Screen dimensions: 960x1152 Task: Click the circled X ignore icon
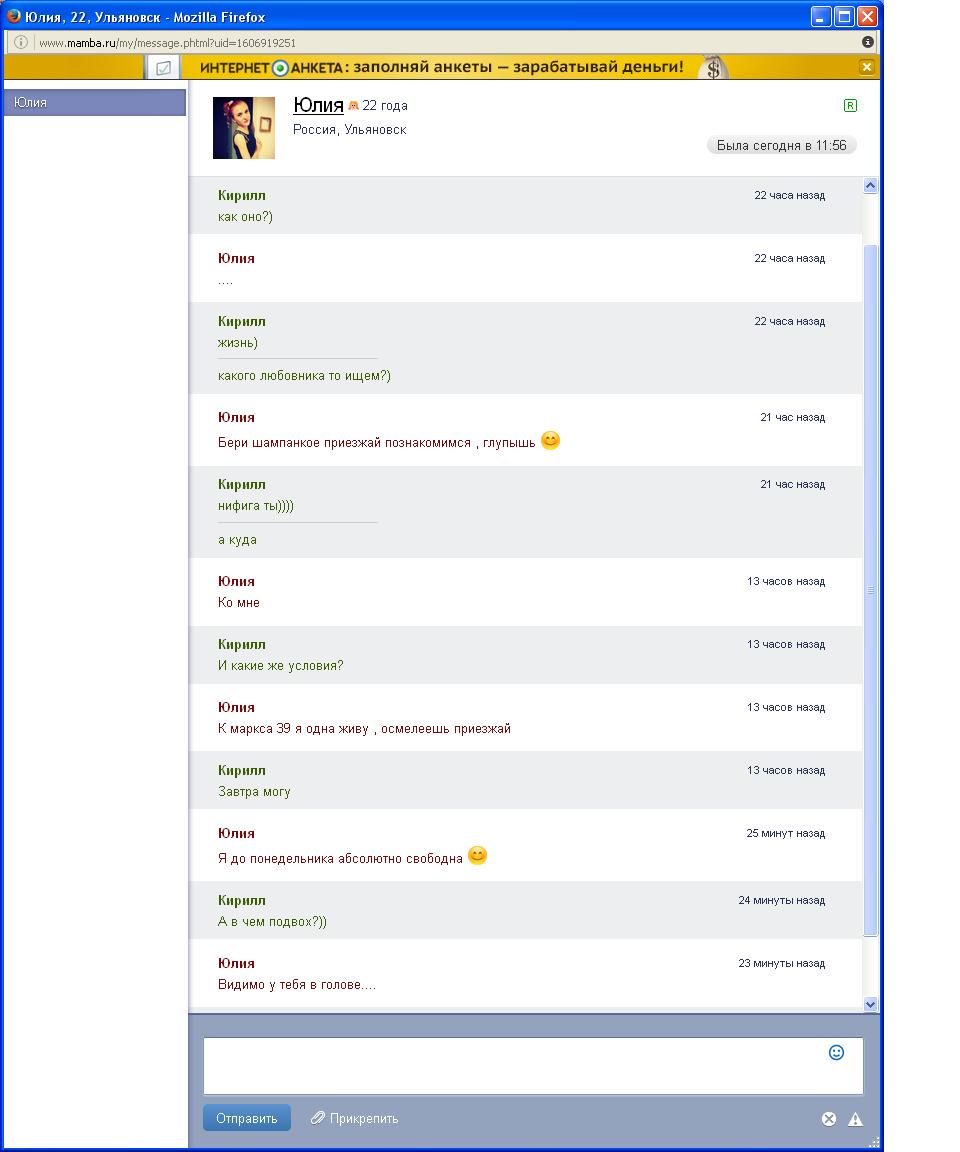(829, 1119)
